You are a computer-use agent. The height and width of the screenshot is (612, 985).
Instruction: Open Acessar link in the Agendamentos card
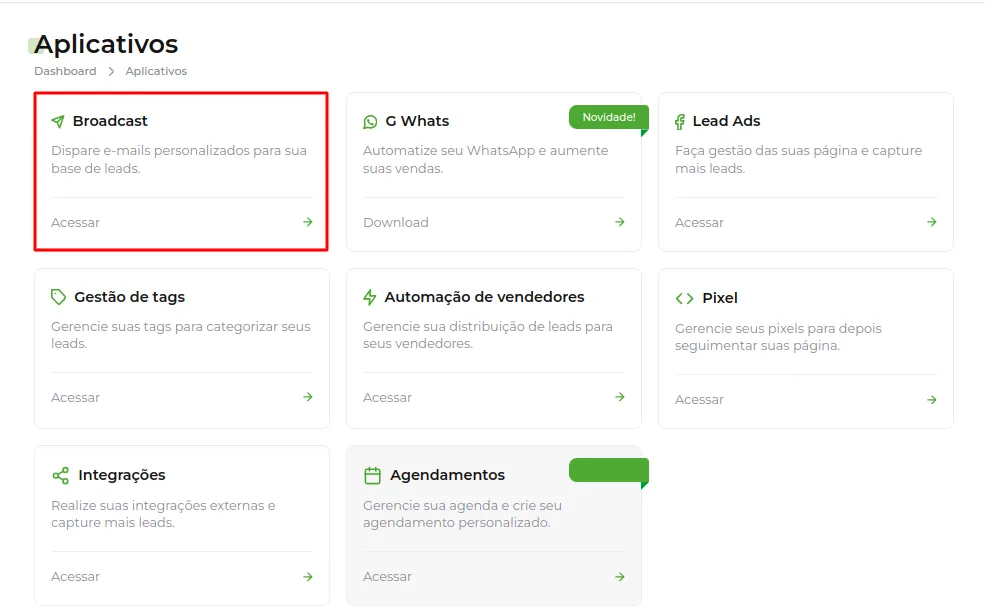(388, 577)
